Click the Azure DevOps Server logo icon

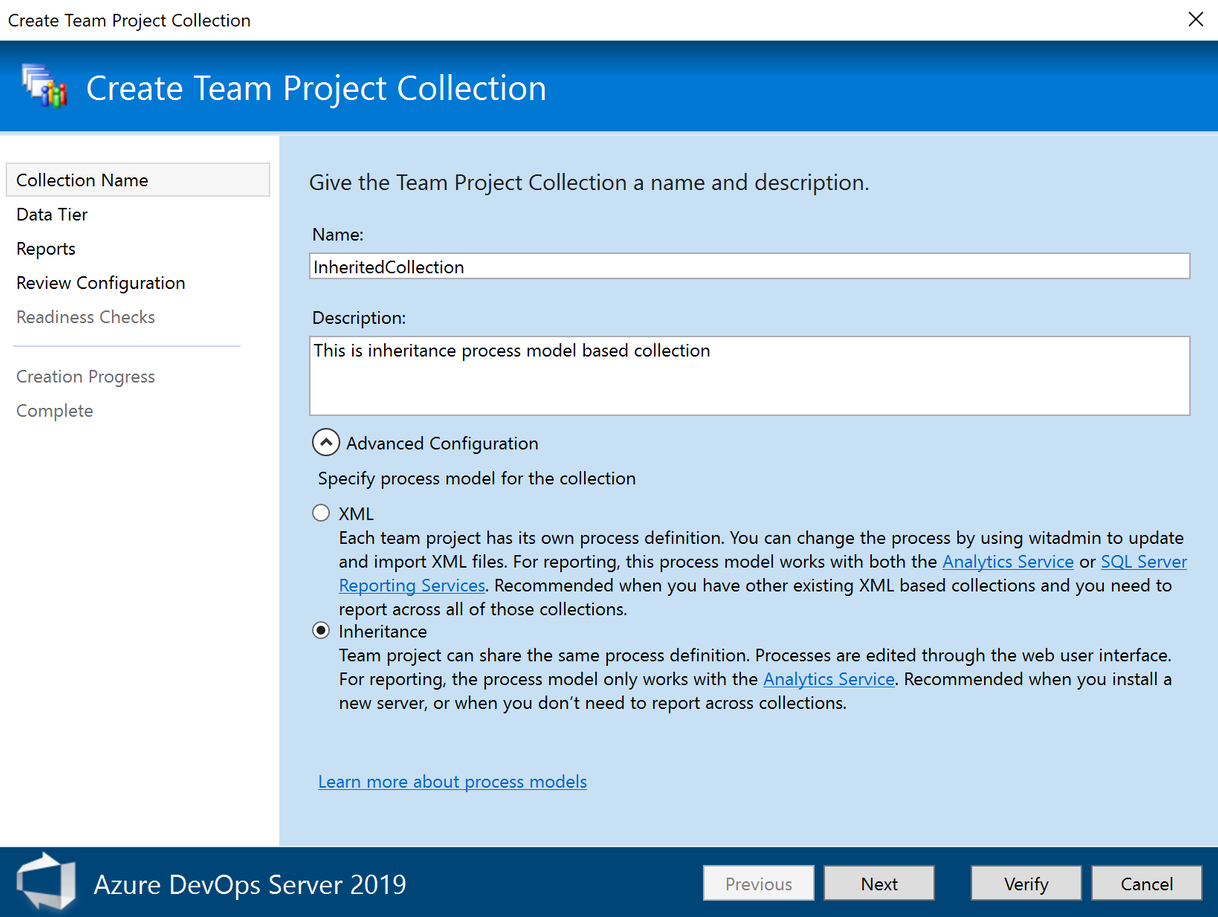pos(45,883)
